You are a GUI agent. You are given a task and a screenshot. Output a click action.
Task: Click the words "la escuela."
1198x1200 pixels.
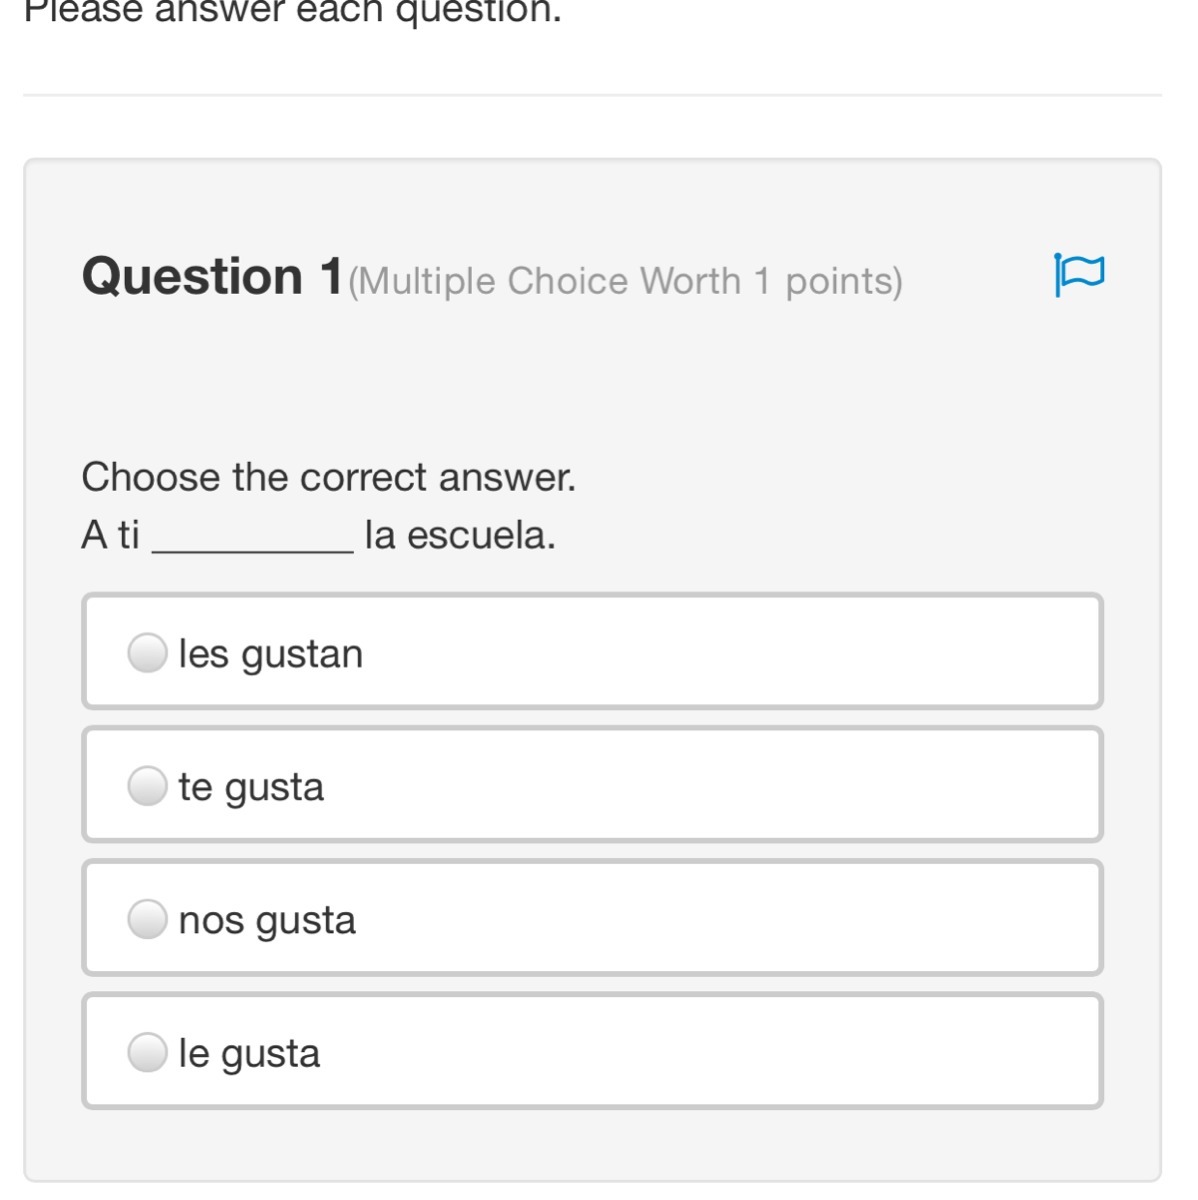460,535
